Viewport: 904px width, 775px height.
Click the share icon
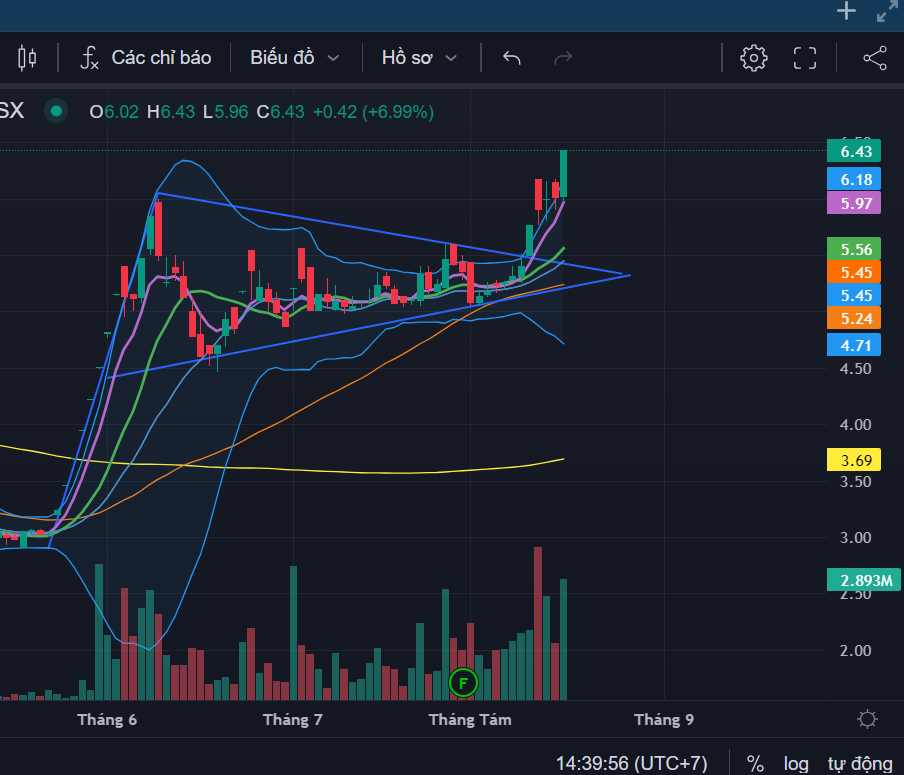875,58
